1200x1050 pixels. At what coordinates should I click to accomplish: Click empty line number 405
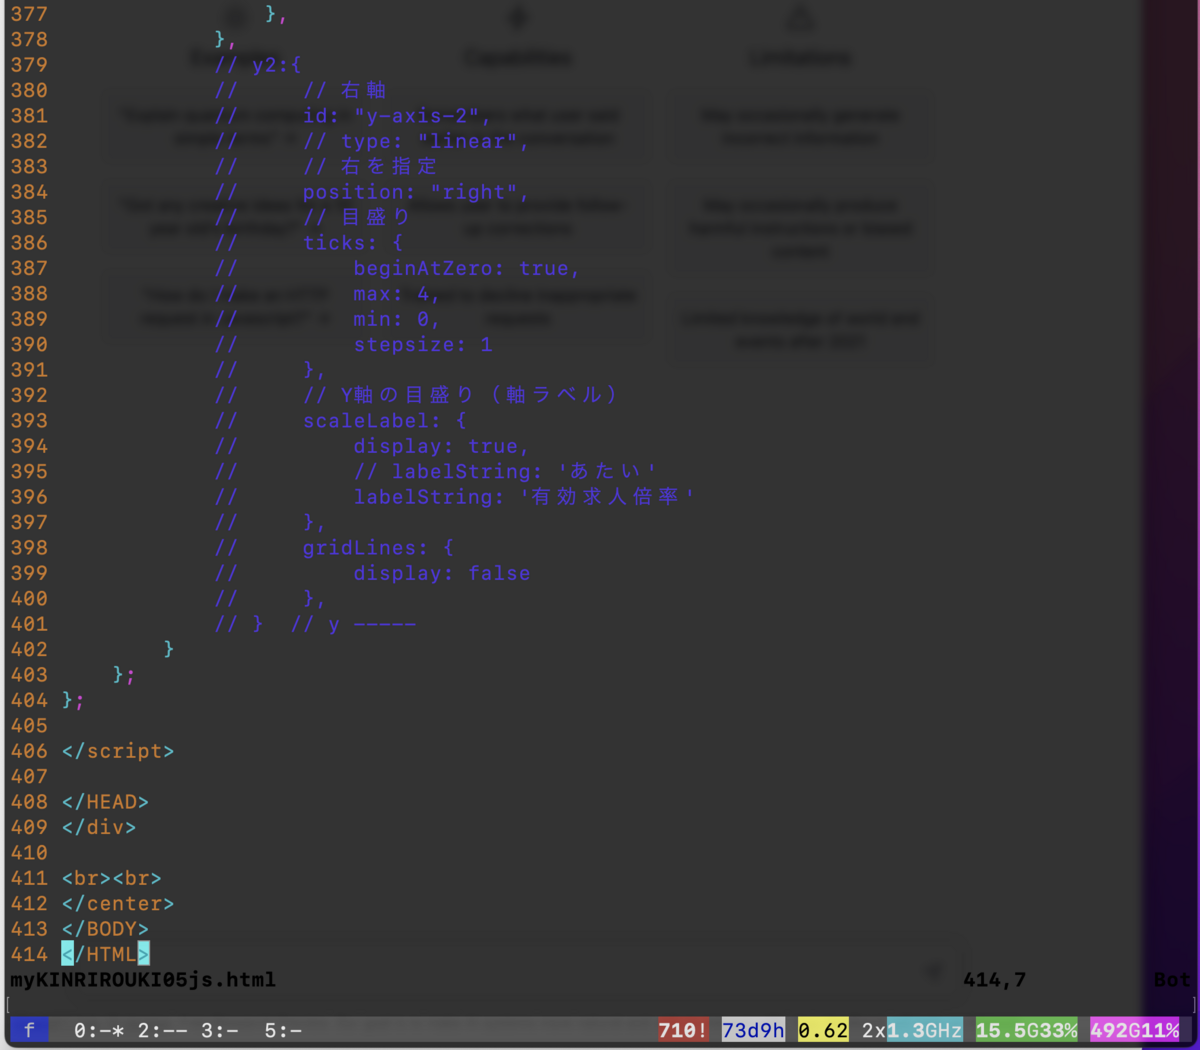coord(29,726)
